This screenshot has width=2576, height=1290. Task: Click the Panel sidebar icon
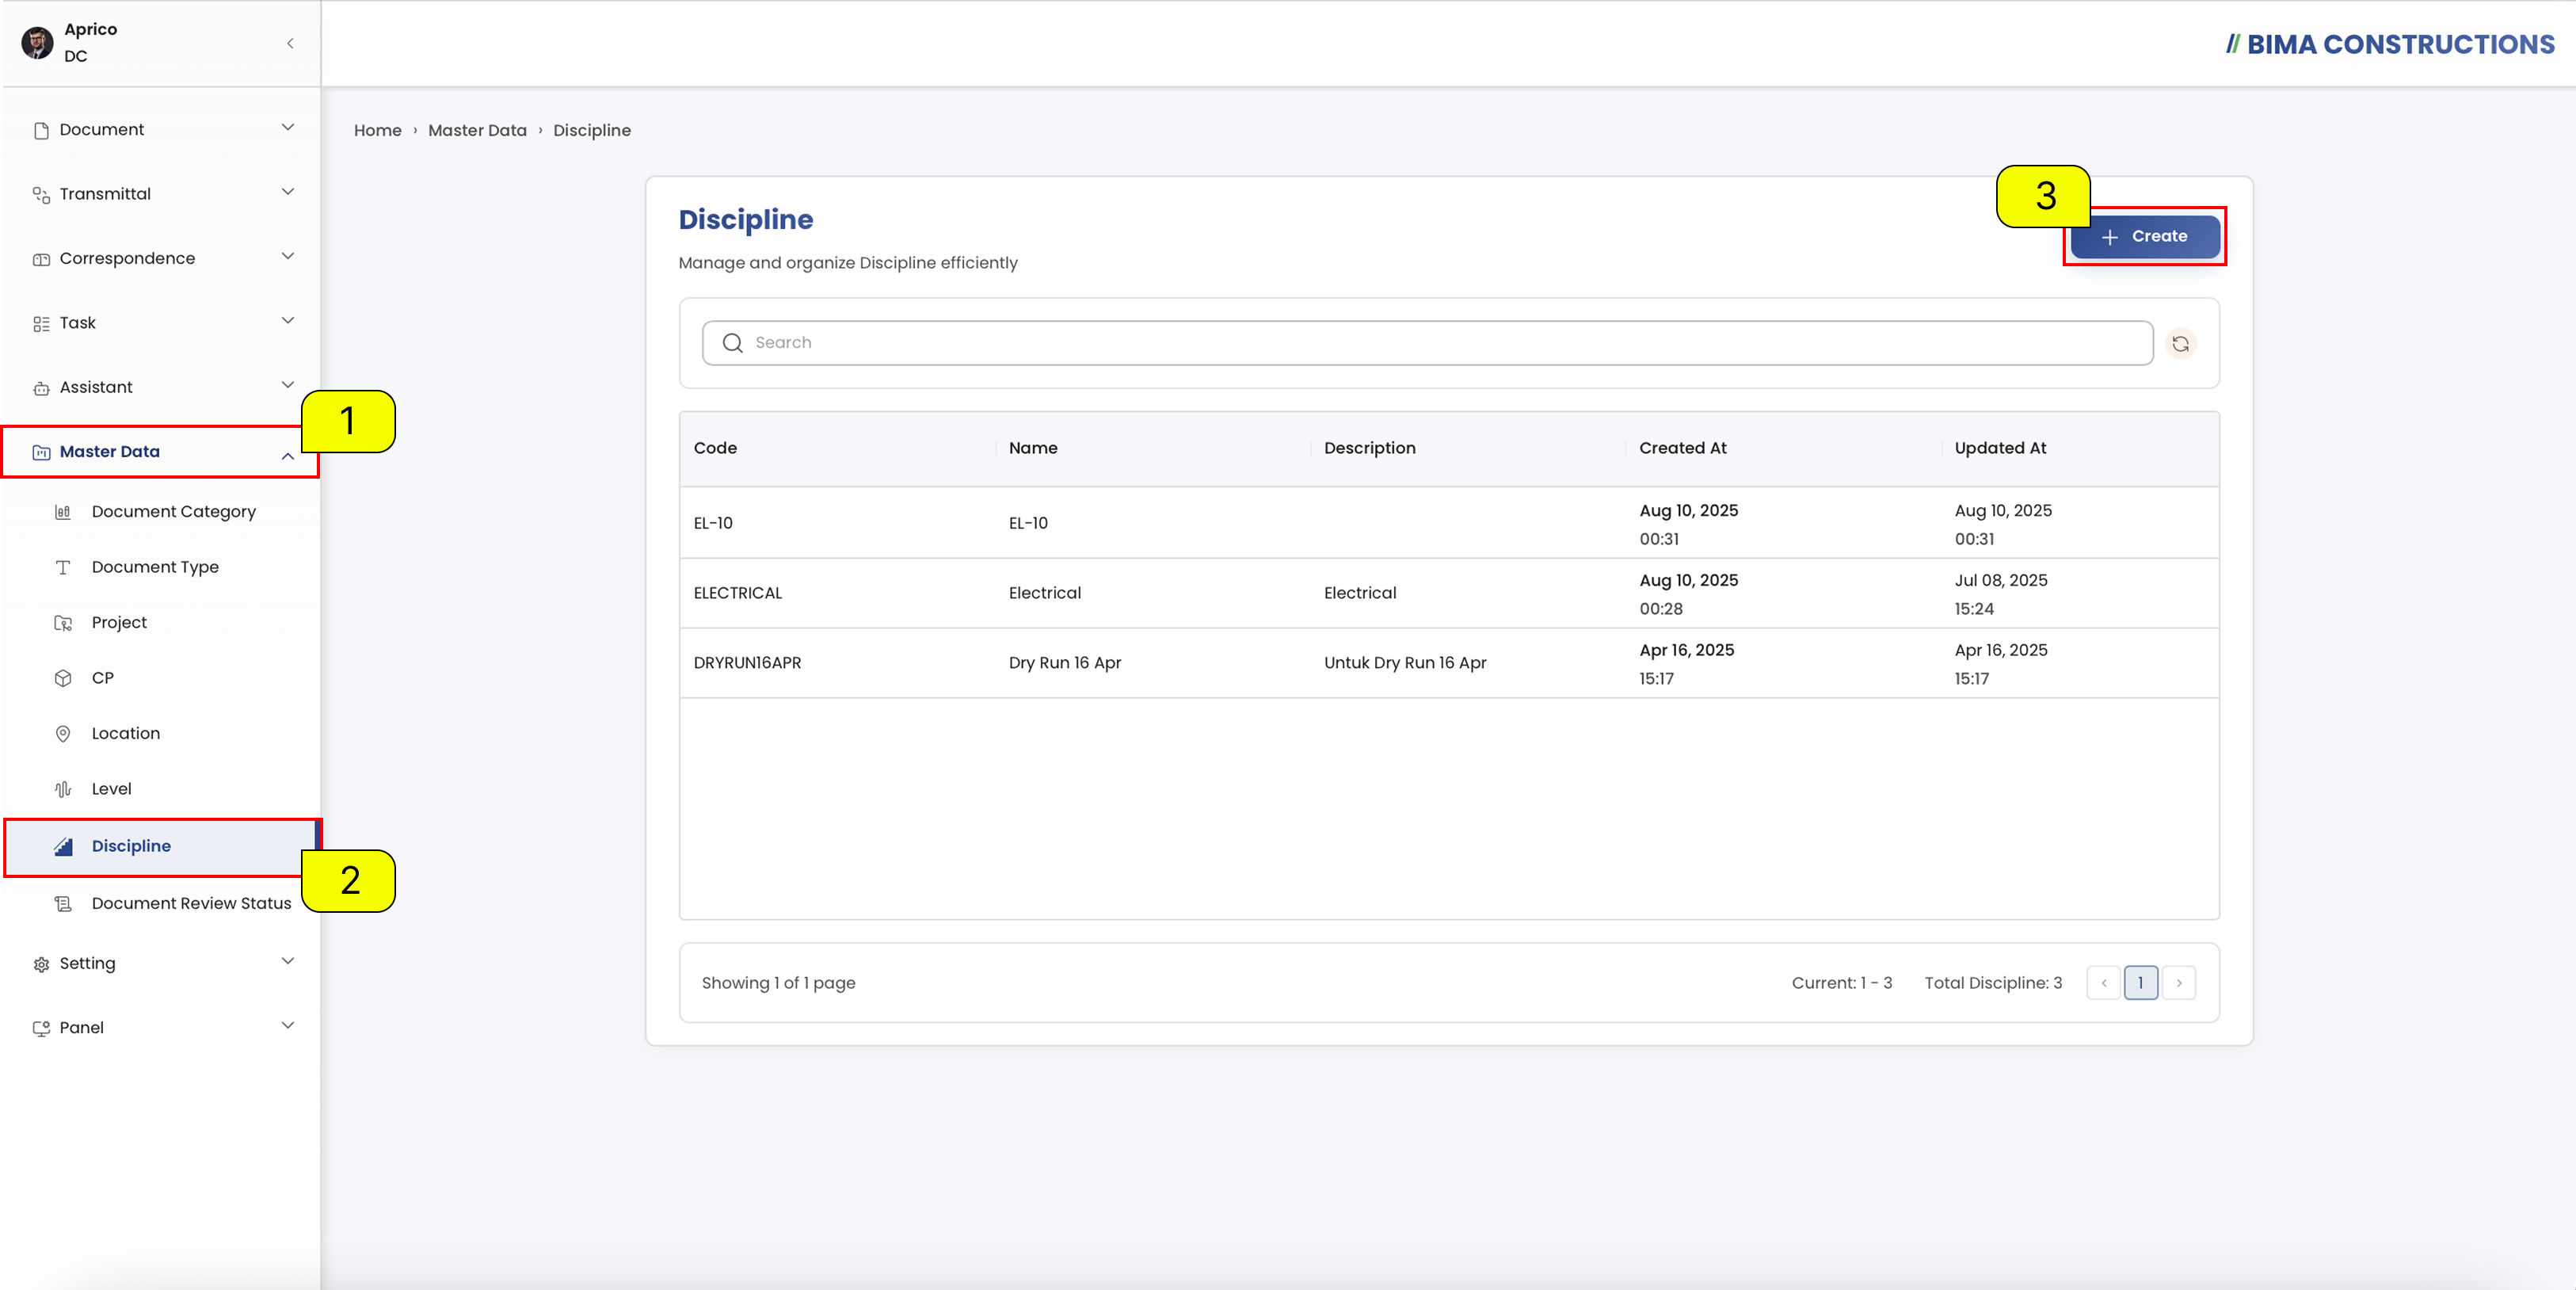point(41,1028)
